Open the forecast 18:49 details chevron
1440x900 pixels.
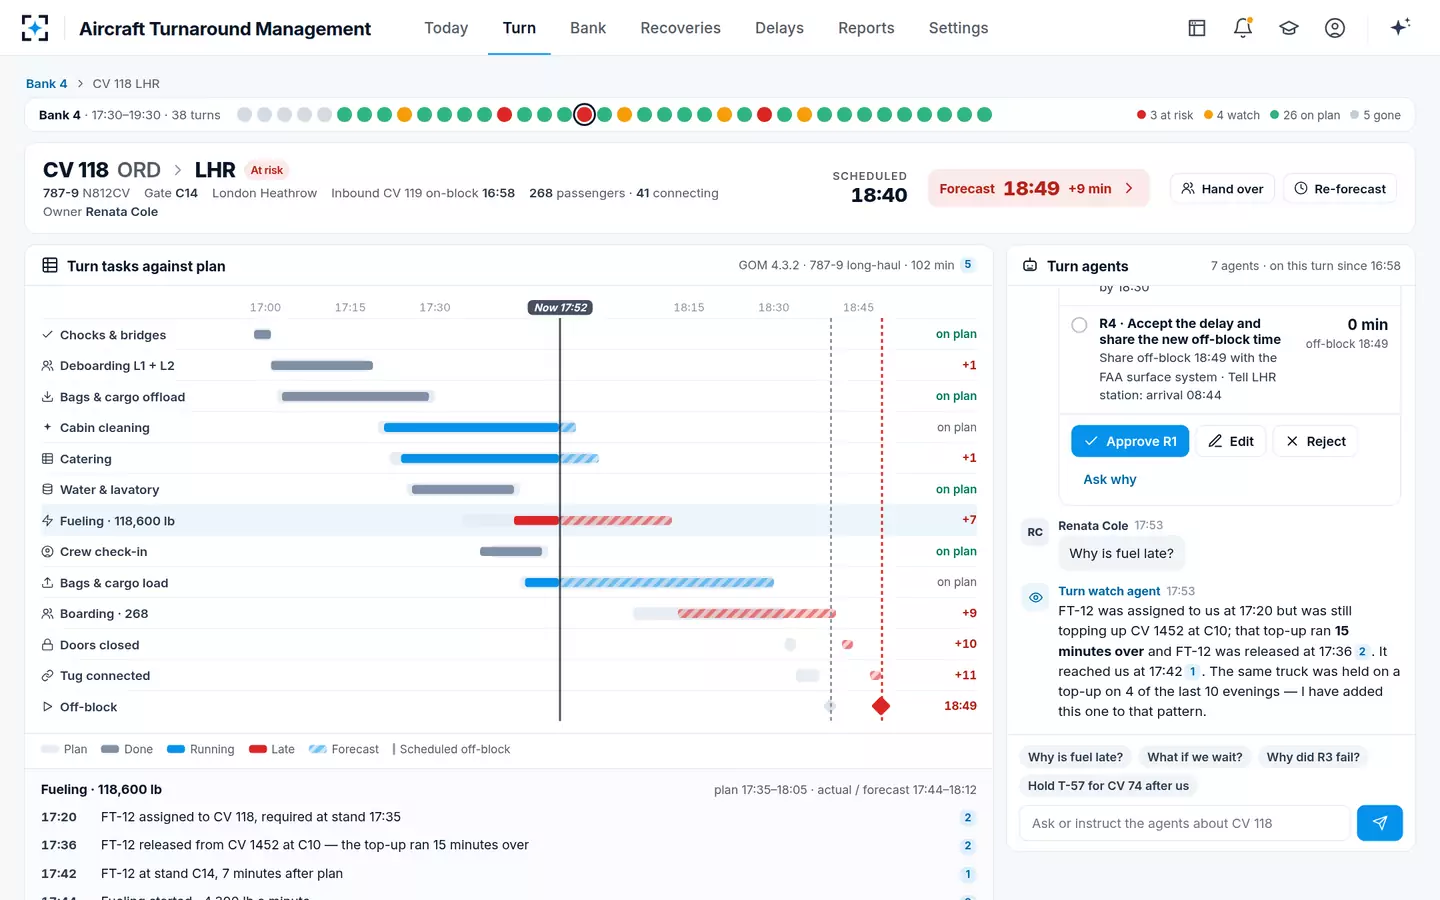tap(1129, 188)
